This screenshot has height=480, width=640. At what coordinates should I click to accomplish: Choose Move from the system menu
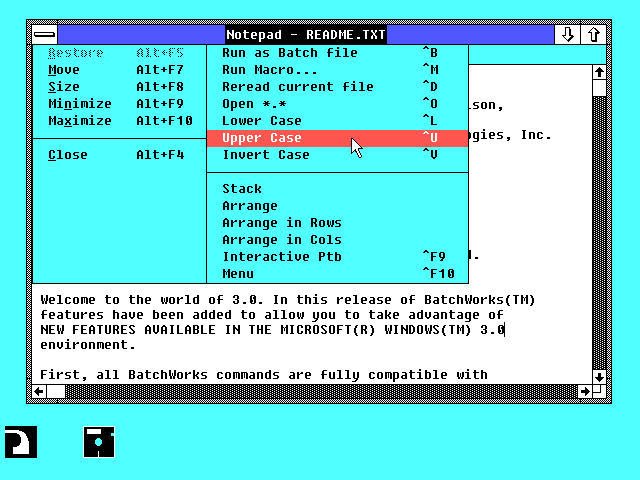[119, 70]
